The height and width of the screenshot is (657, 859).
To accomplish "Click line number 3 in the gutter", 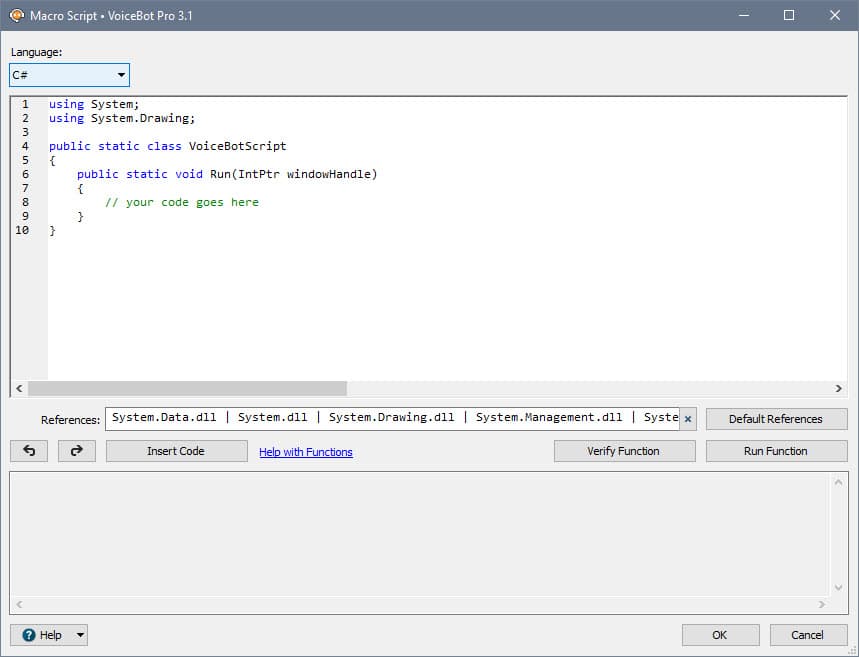I will tap(25, 132).
